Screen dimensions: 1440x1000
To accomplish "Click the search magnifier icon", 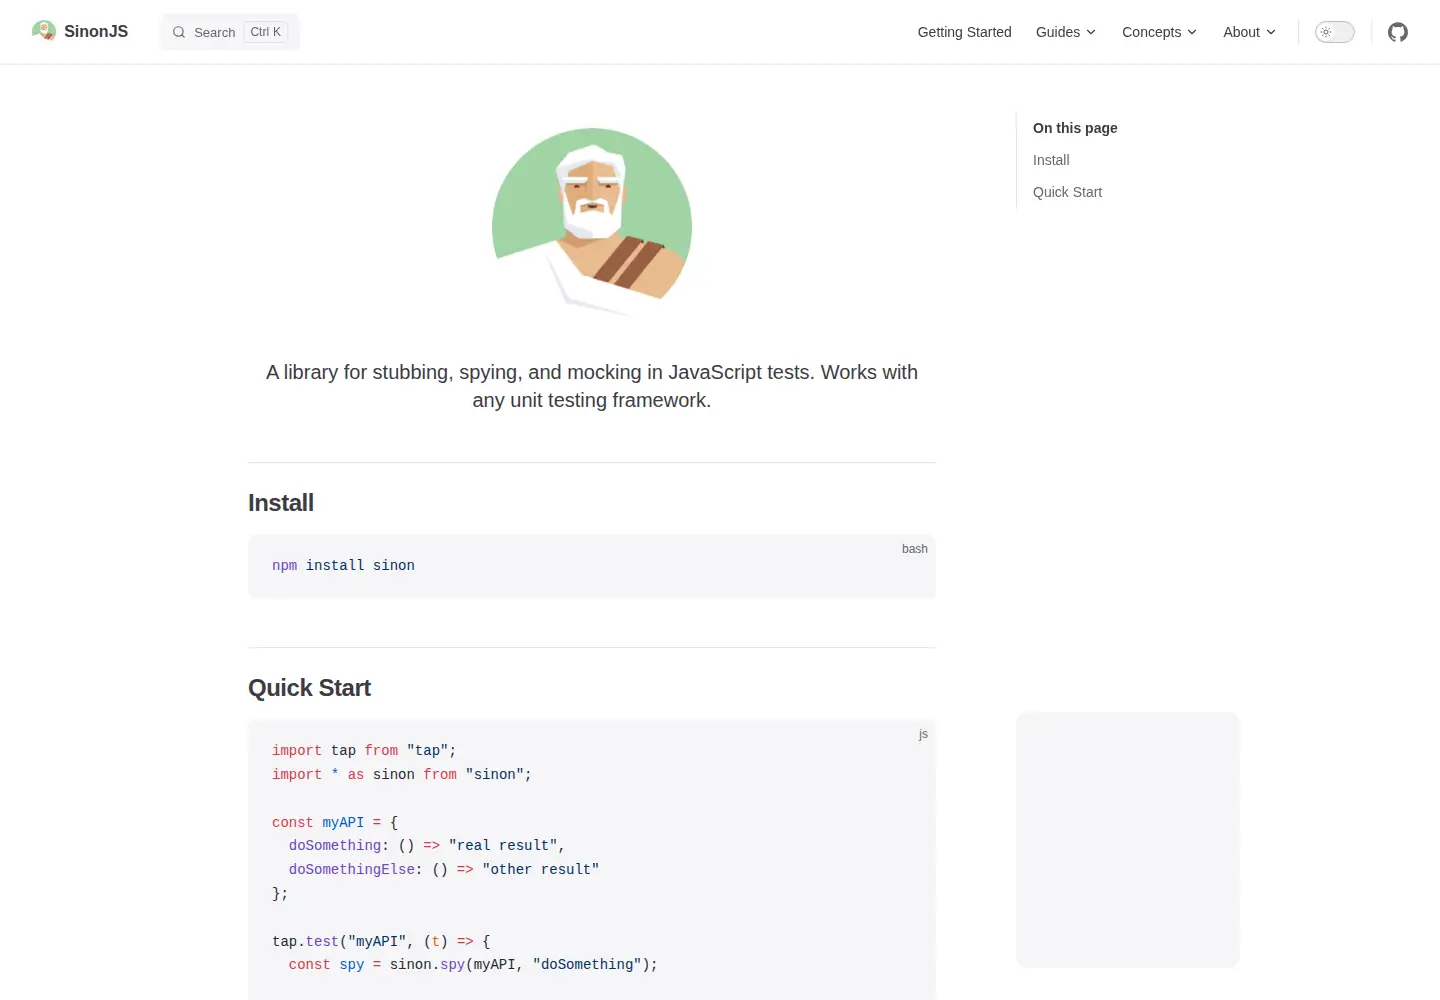I will coord(179,32).
